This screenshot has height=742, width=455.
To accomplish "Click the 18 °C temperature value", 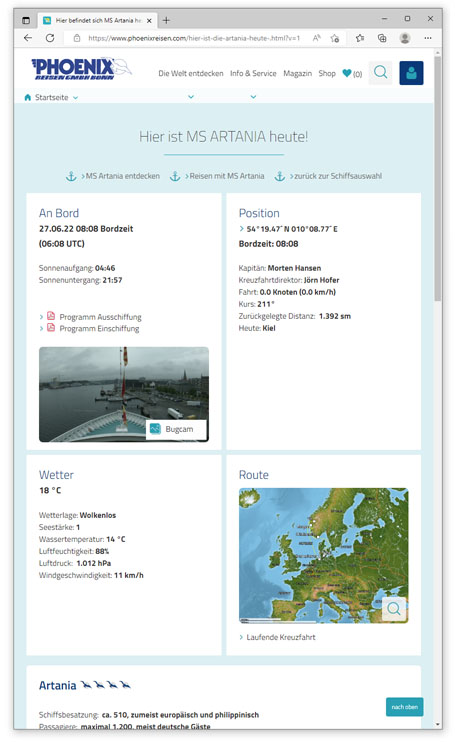I will pyautogui.click(x=50, y=490).
